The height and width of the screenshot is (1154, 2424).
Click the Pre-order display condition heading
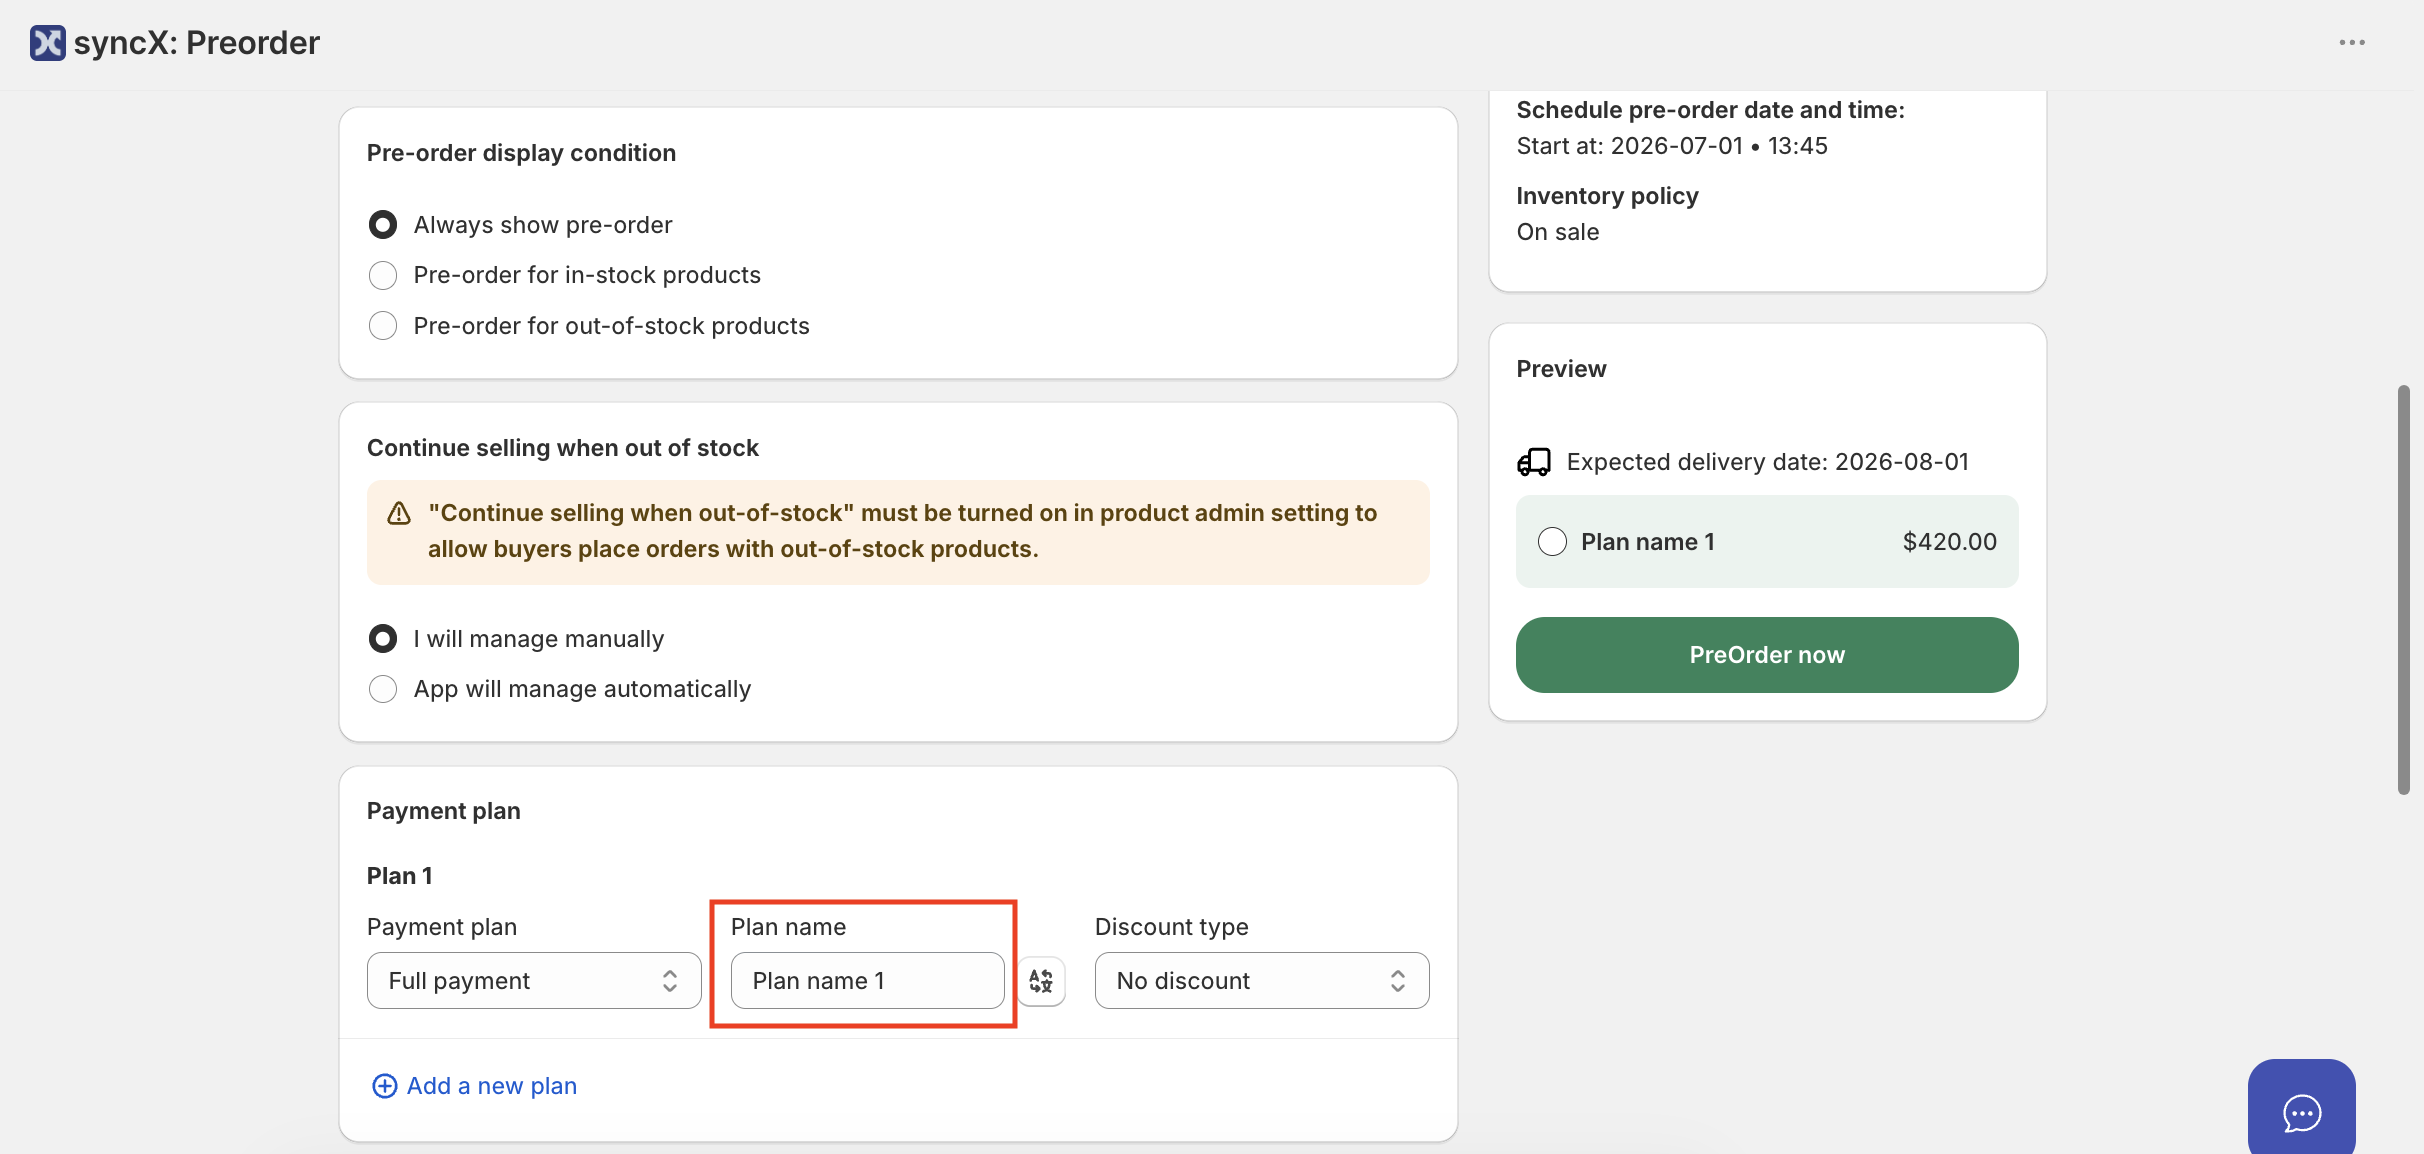(x=522, y=153)
